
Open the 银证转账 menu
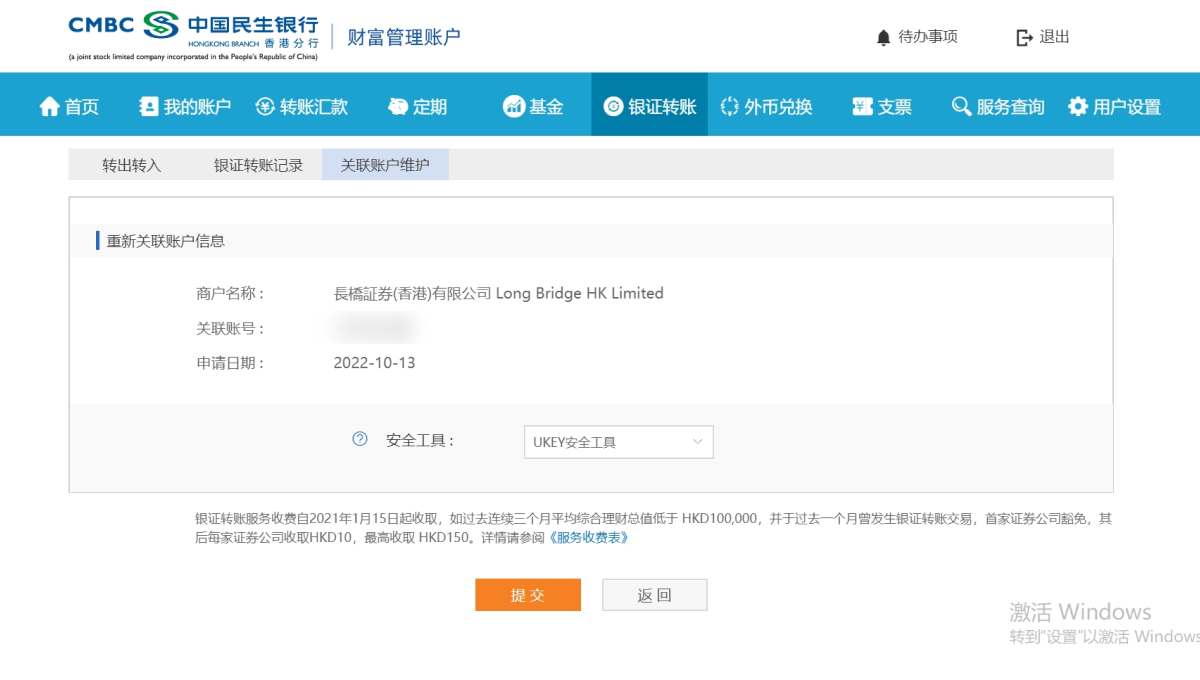pyautogui.click(x=649, y=106)
